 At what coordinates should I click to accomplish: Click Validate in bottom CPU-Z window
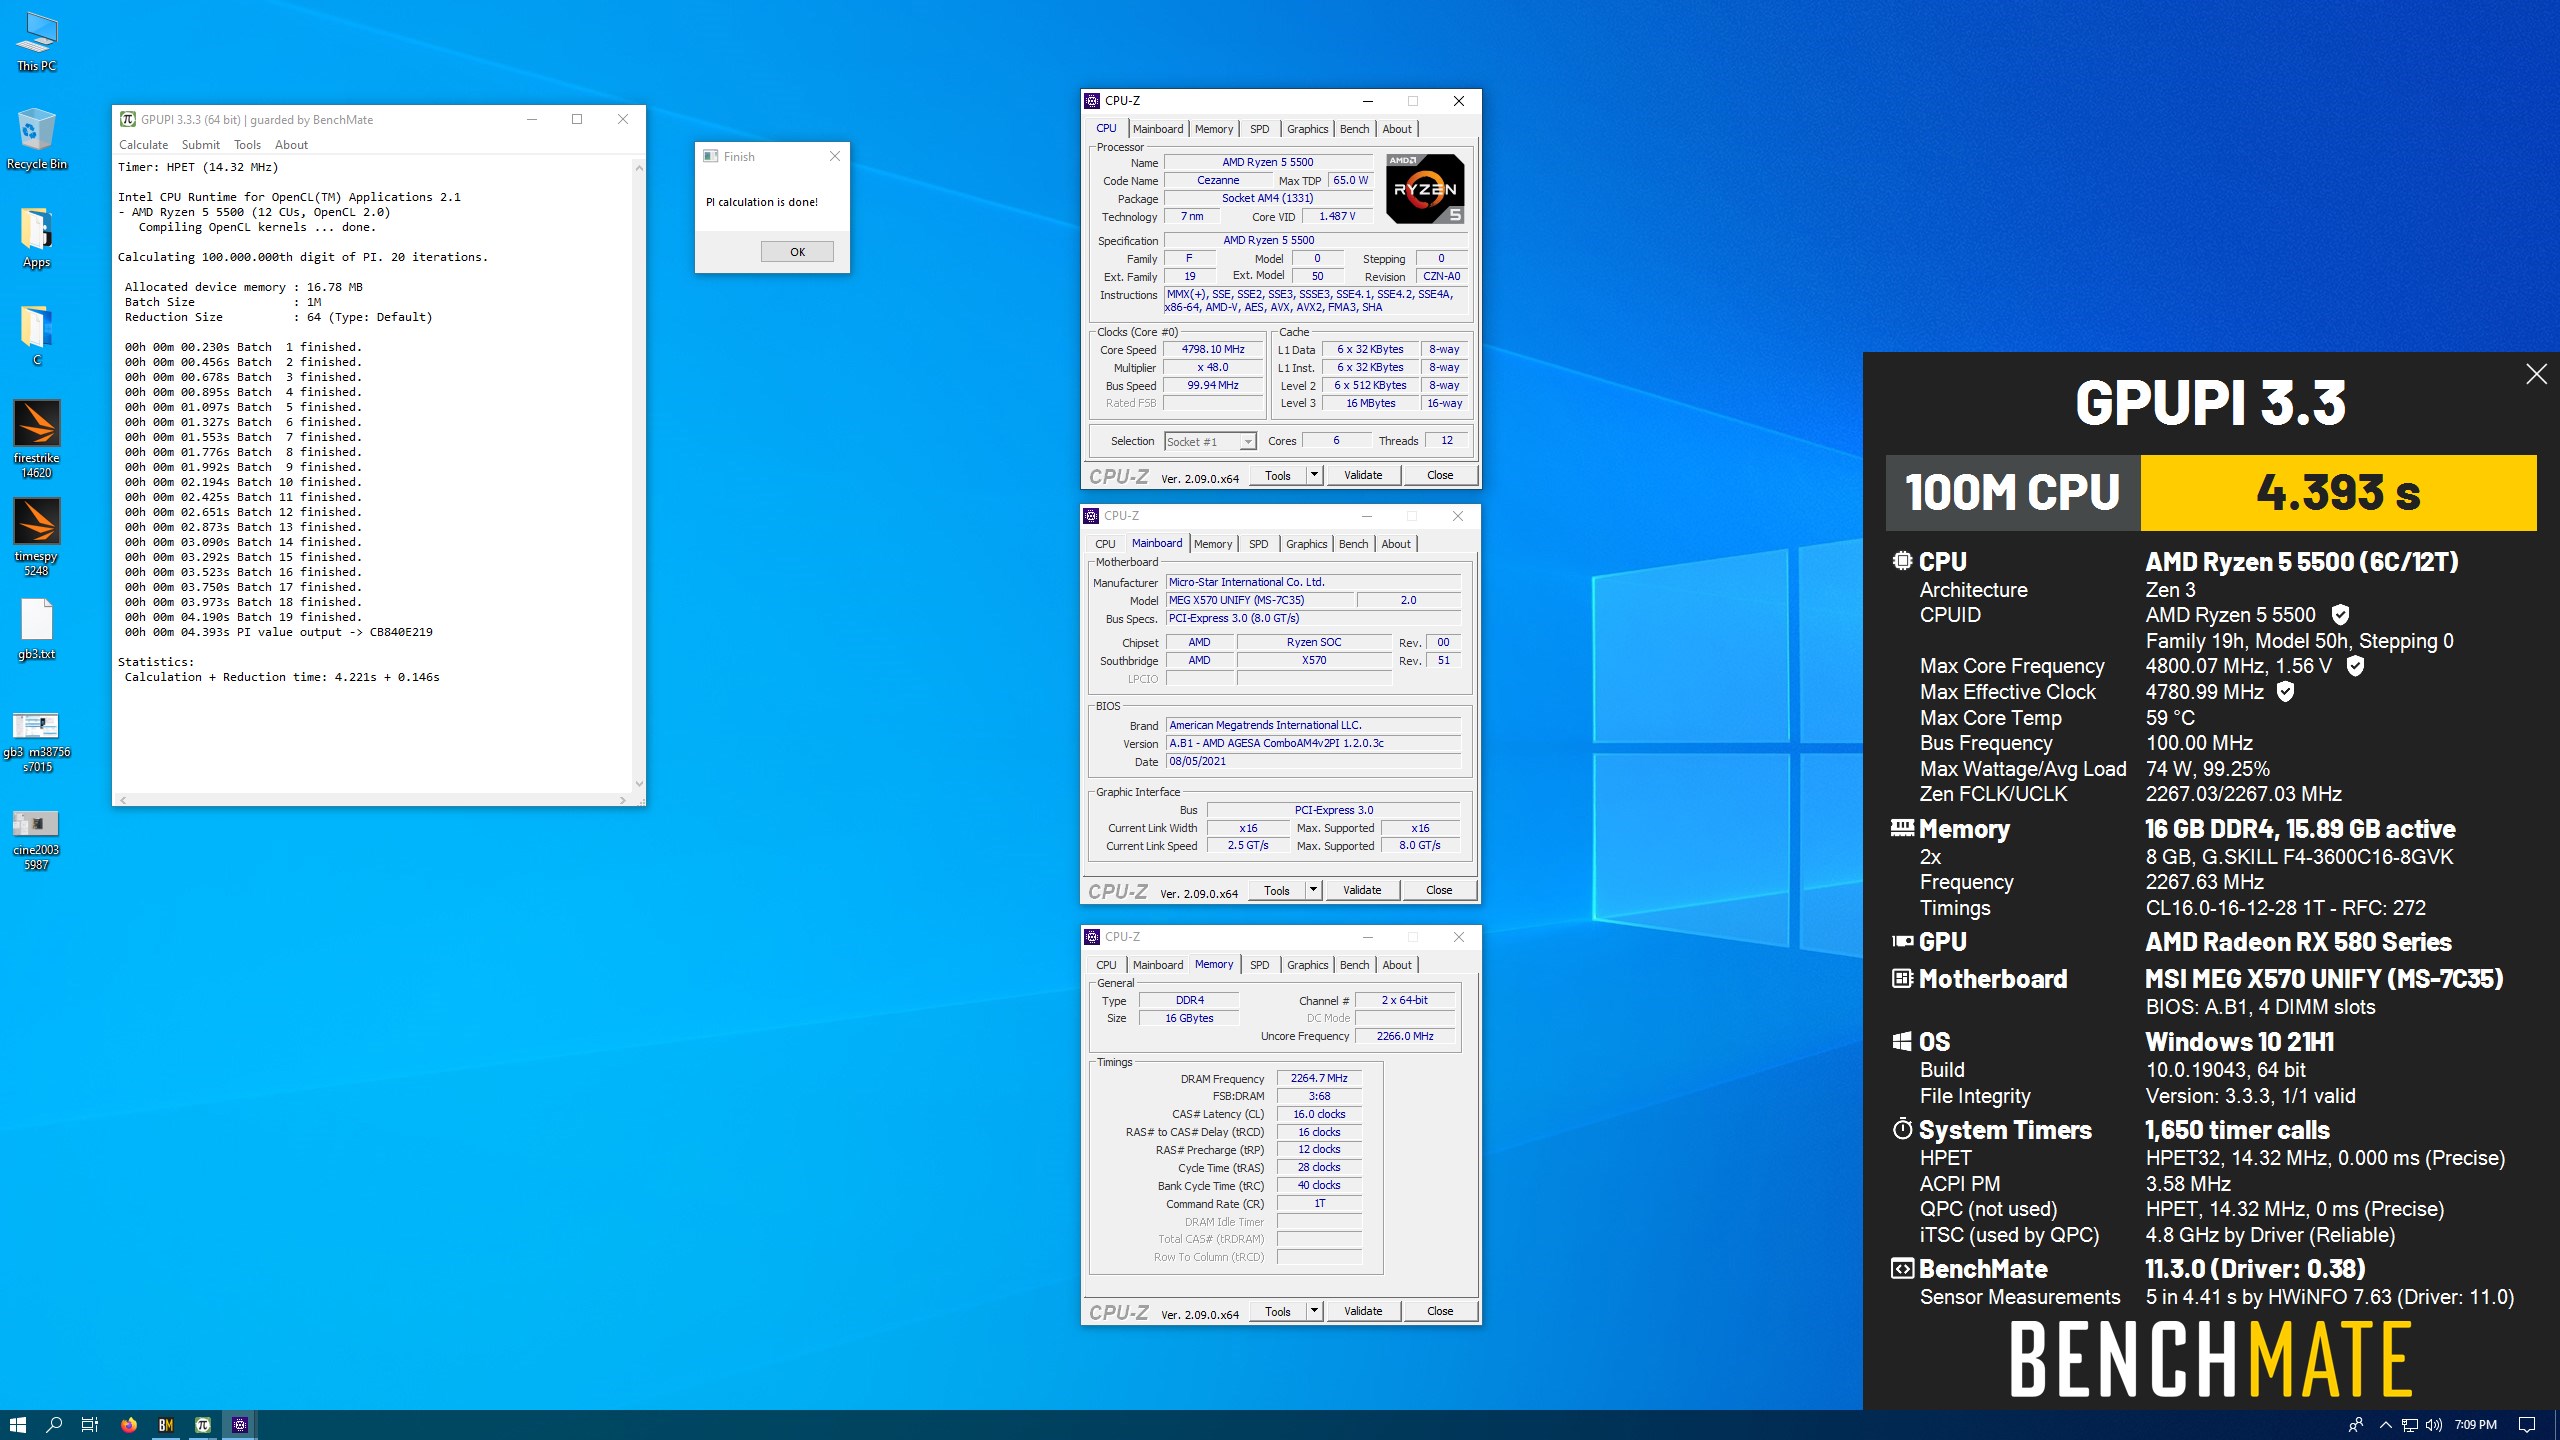[x=1363, y=1311]
